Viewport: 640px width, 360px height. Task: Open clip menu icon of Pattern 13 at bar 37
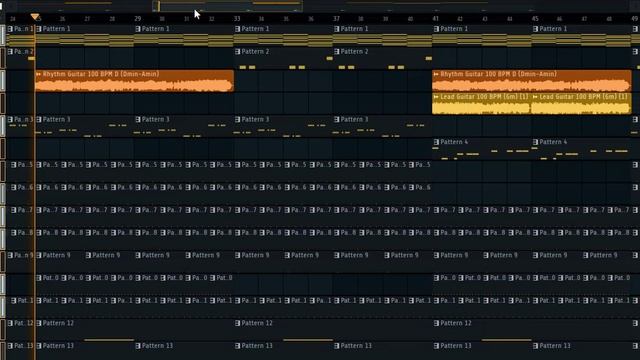tap(337, 346)
